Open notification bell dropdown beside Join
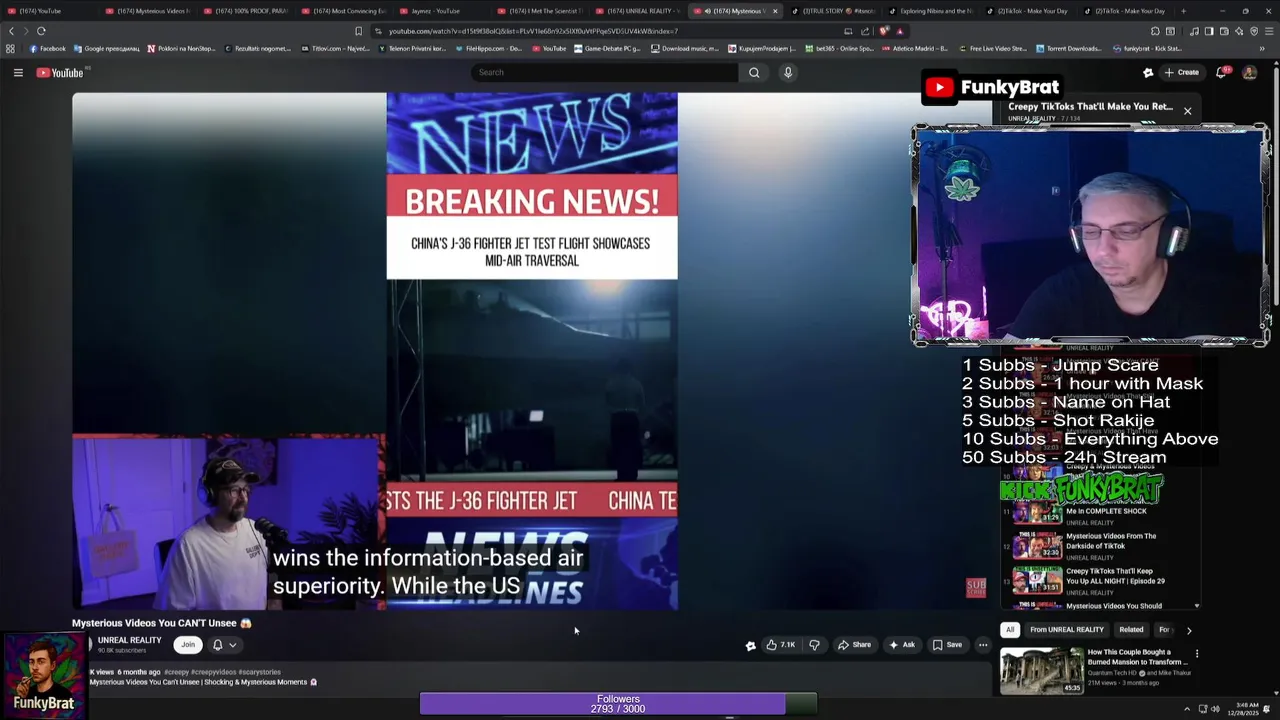This screenshot has height=720, width=1280. pos(224,645)
